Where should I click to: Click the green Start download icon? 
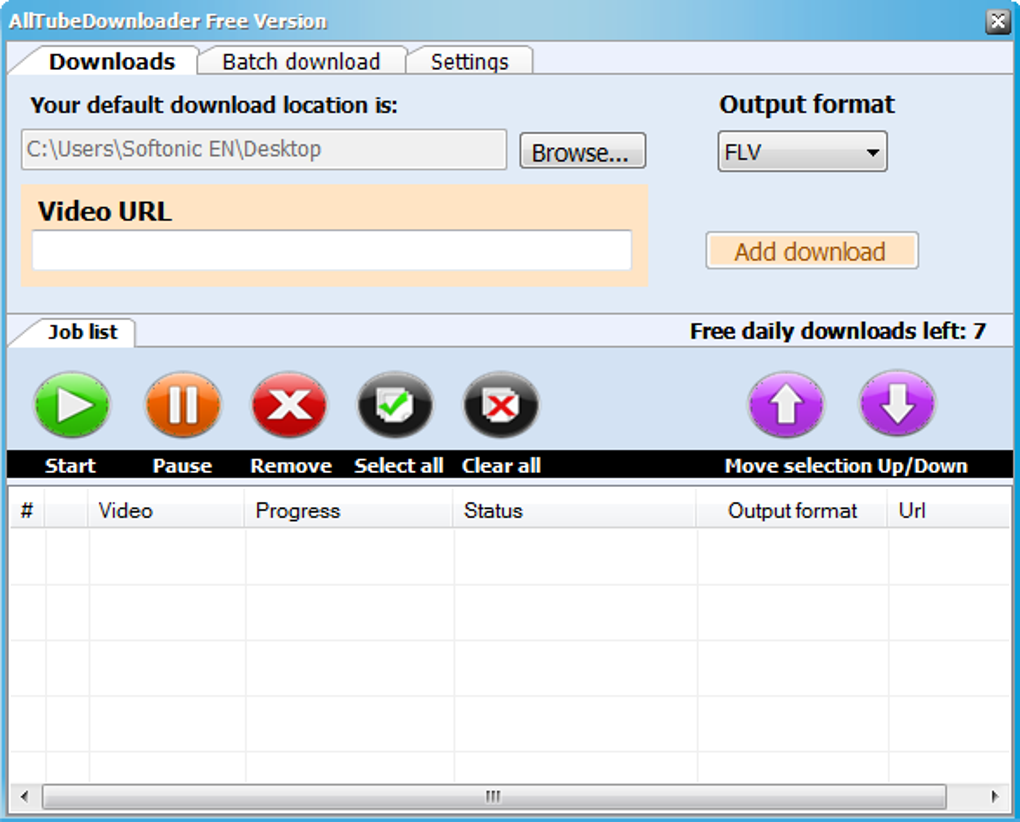pyautogui.click(x=72, y=404)
